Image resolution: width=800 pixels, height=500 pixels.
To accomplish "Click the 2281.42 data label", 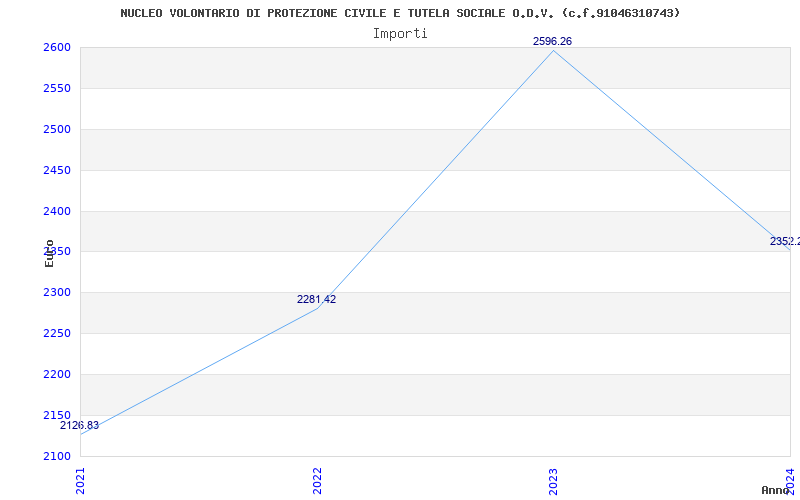I will point(316,299).
